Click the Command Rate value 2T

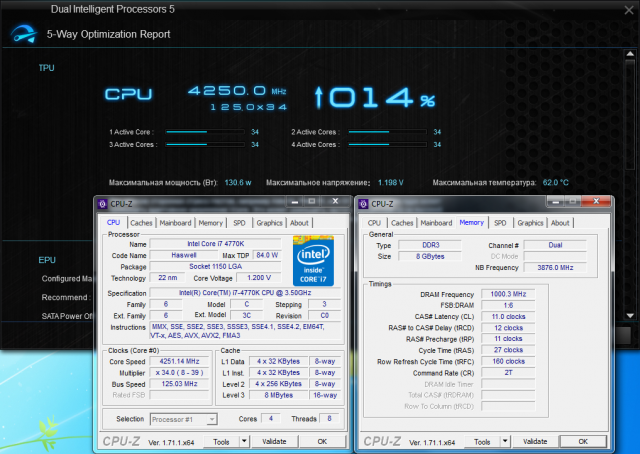(x=508, y=373)
